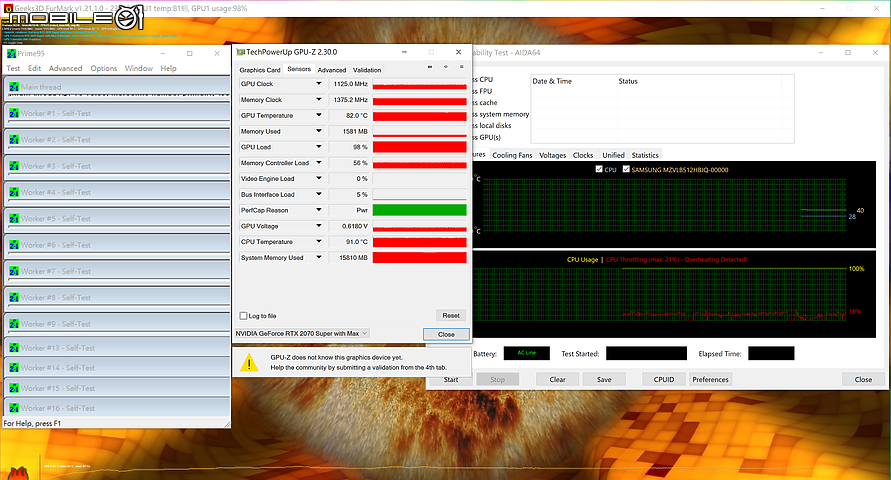Click the Worker #15 Self-Test window icon
The width and height of the screenshot is (891, 480).
click(x=14, y=388)
